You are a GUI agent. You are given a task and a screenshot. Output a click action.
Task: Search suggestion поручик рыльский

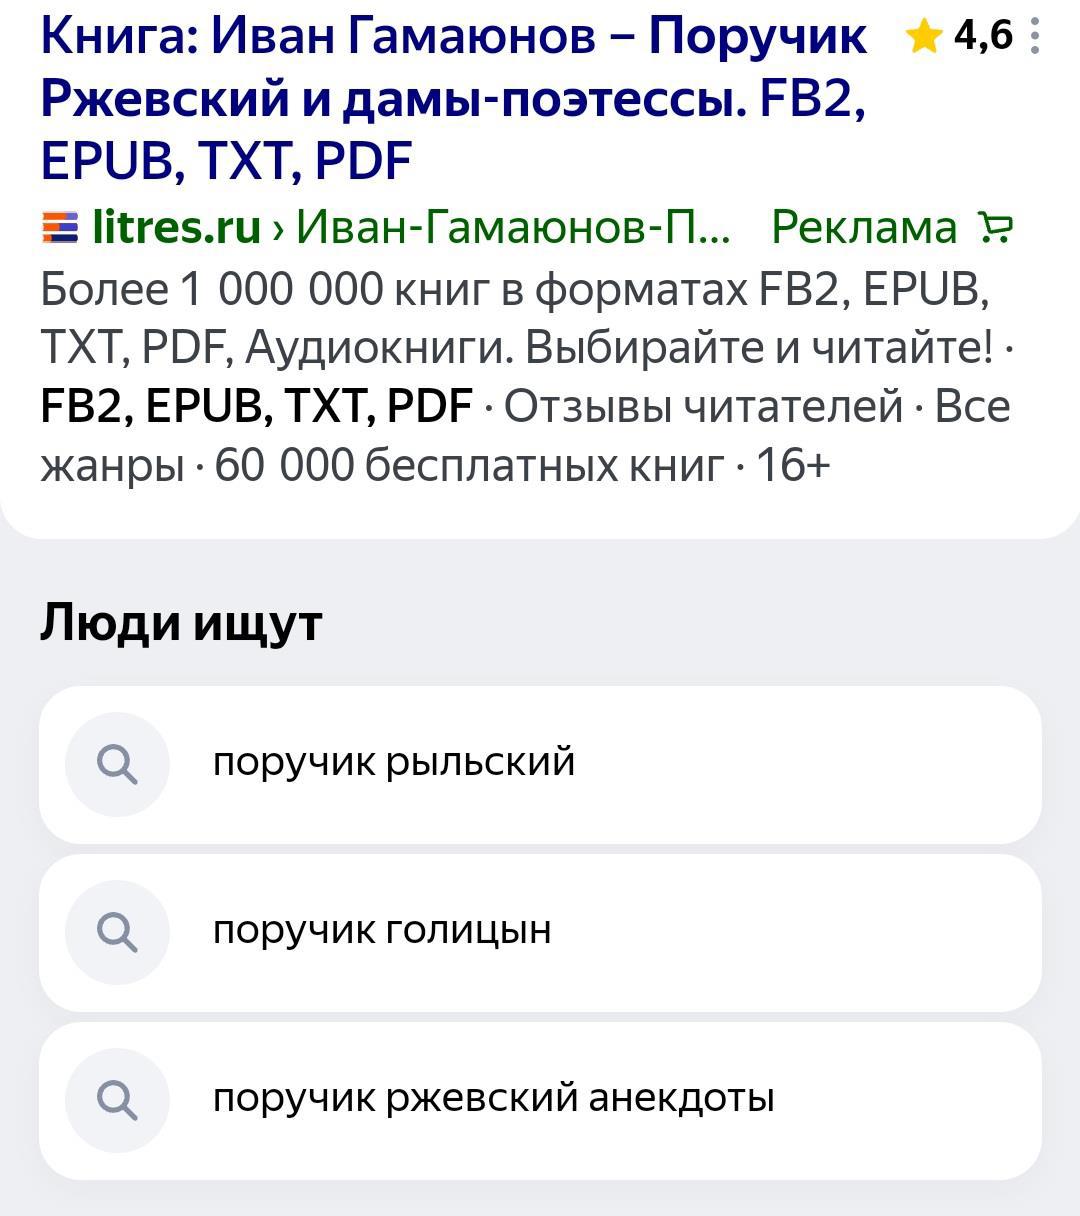(394, 763)
